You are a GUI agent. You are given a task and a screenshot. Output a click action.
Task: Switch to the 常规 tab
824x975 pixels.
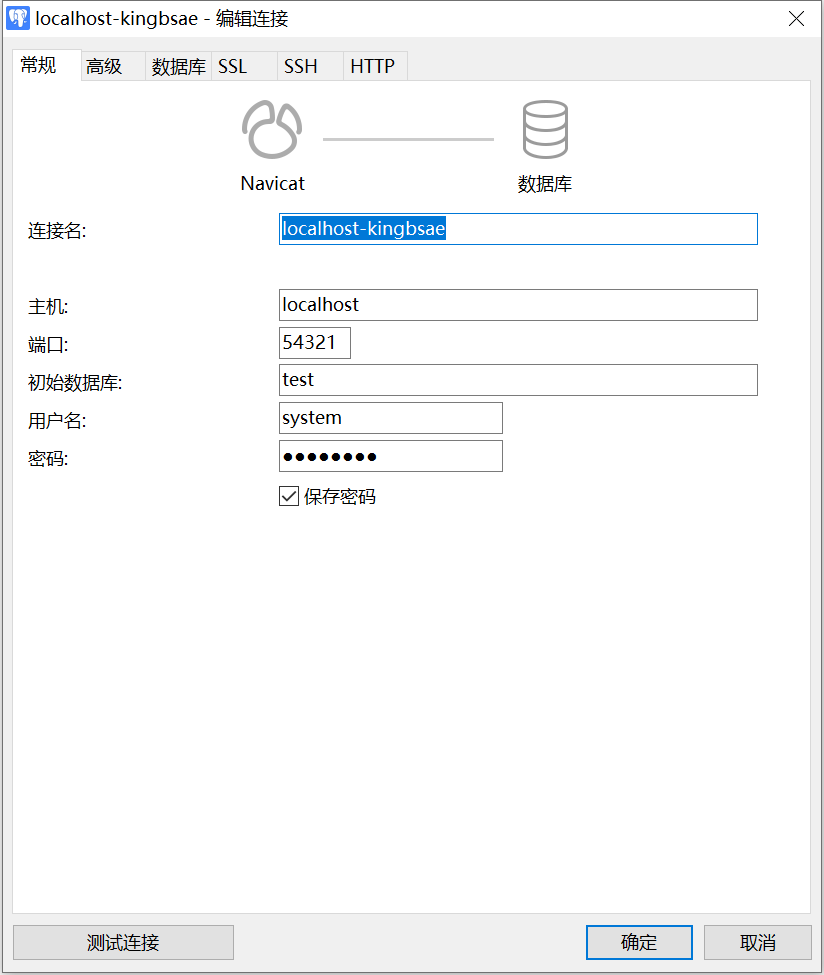pyautogui.click(x=47, y=65)
